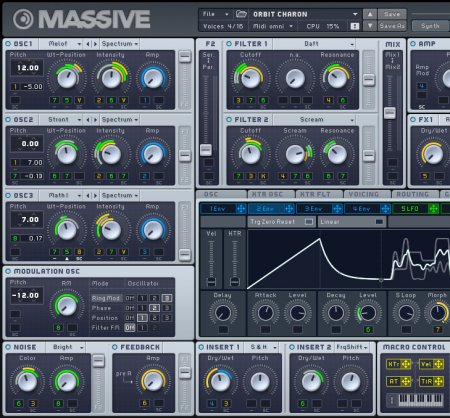450x418 pixels.
Task: Select the 2 Env modulation tab
Action: (x=265, y=209)
